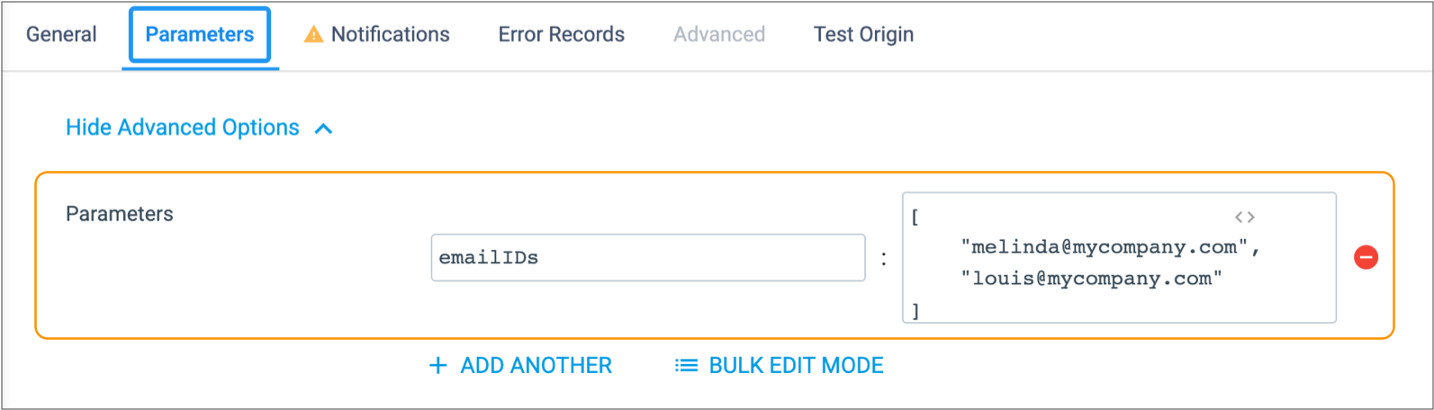Remove the parameter with red minus icon
Image resolution: width=1434 pixels, height=410 pixels.
pos(1366,258)
